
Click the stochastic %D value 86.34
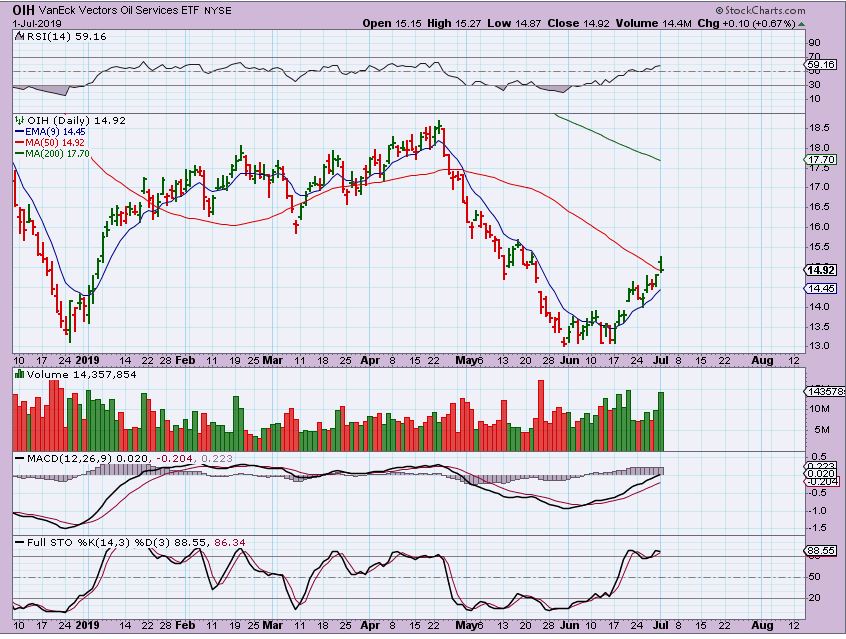coord(230,542)
